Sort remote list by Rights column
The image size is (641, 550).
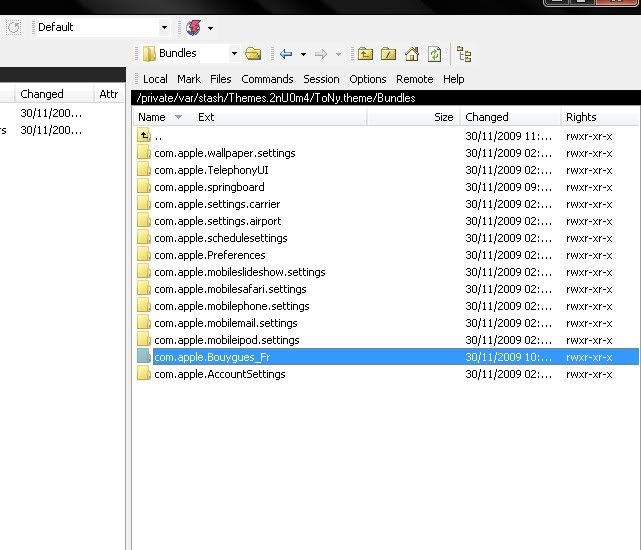pos(599,117)
